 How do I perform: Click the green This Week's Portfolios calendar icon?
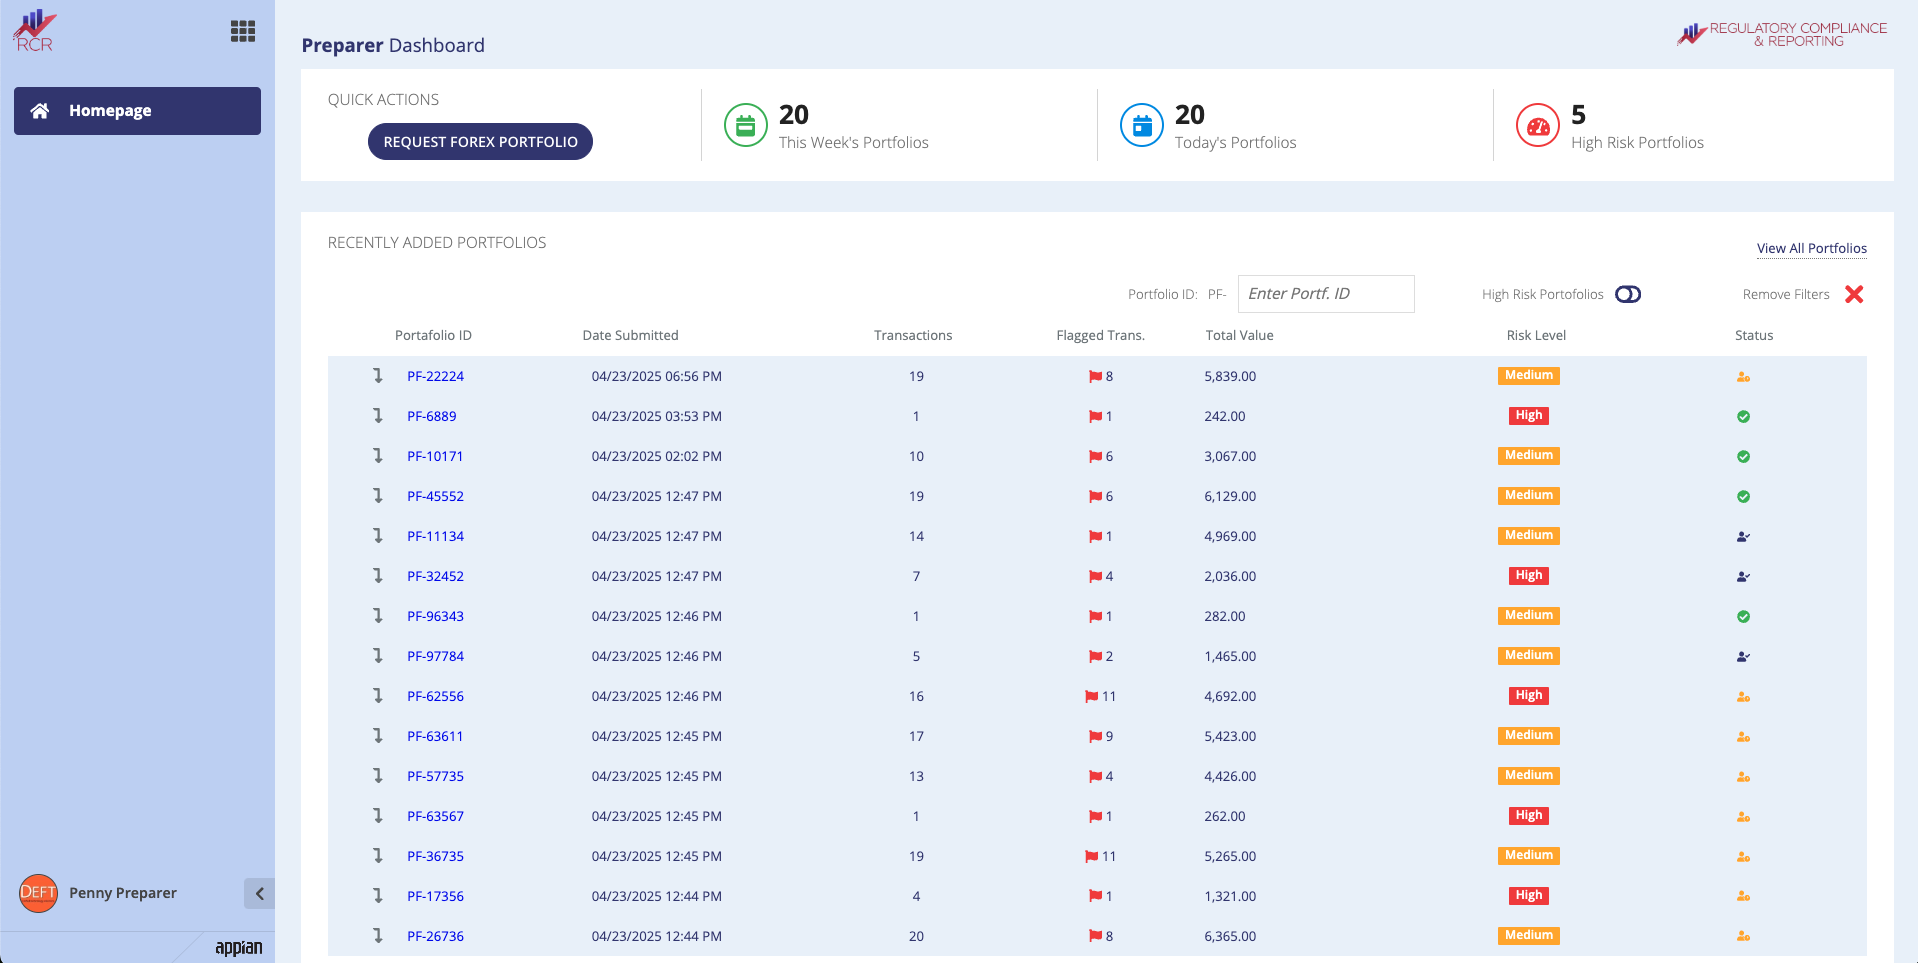pos(745,126)
